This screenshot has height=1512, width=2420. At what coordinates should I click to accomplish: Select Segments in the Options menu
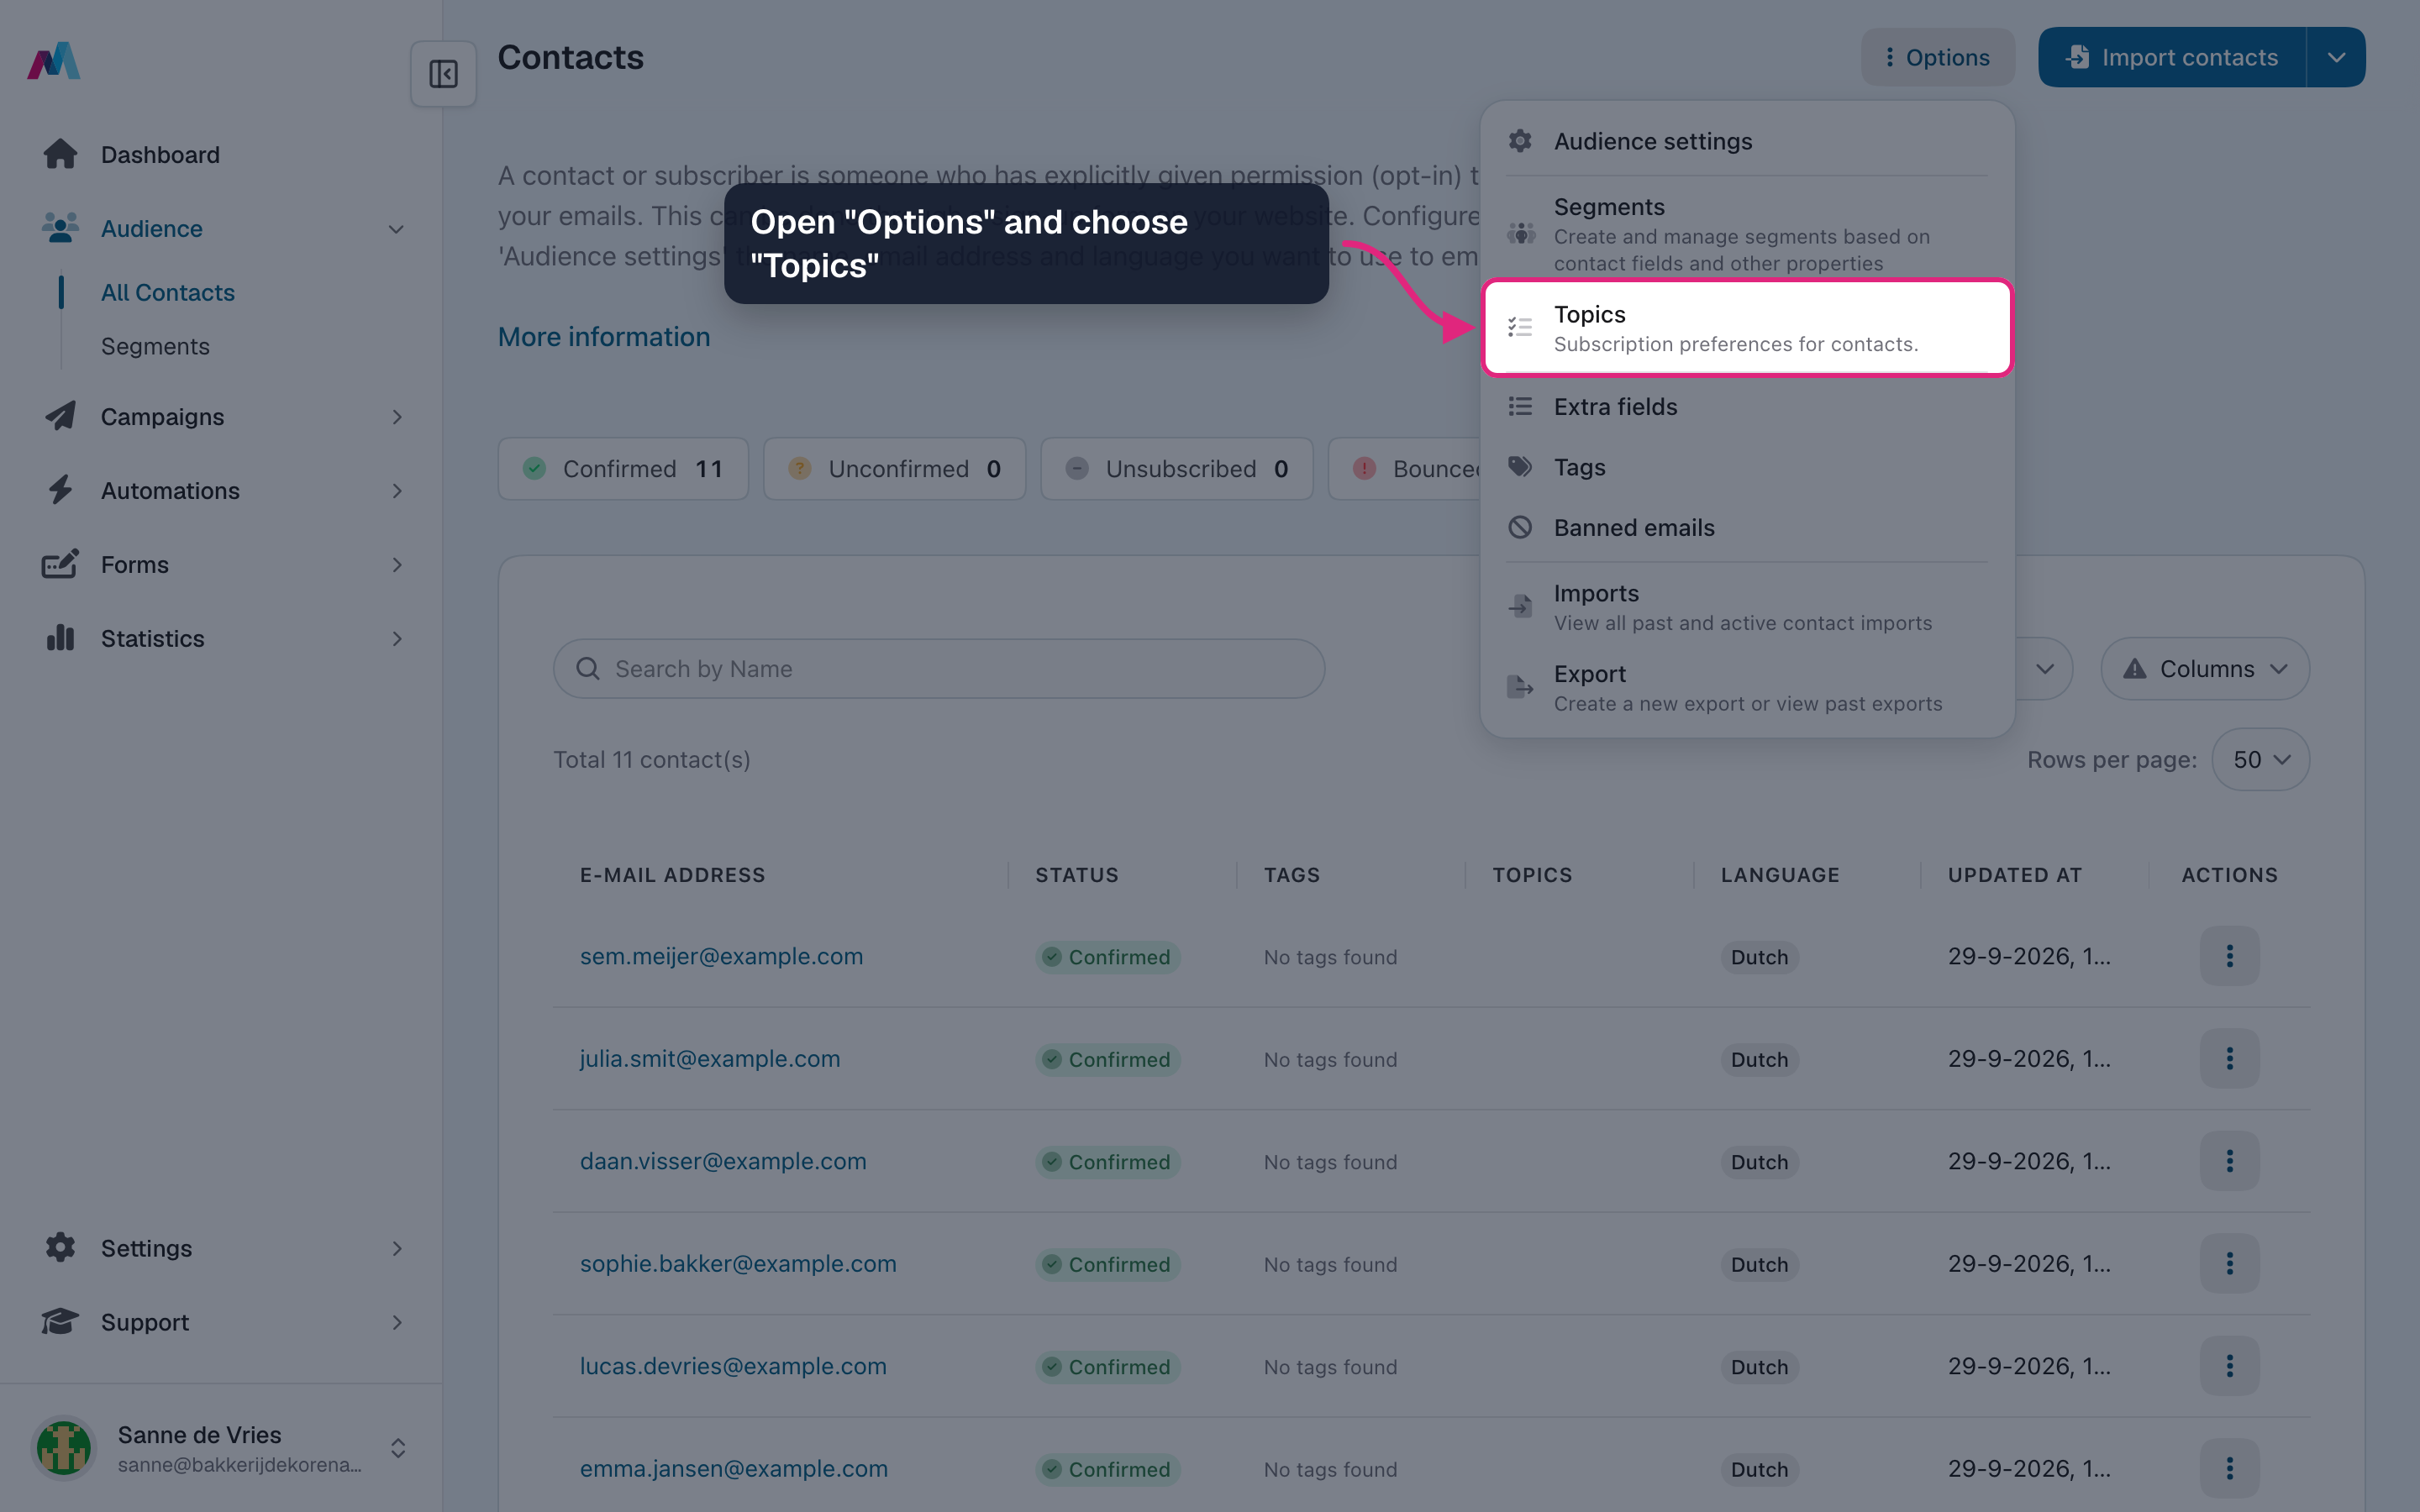pos(1746,234)
